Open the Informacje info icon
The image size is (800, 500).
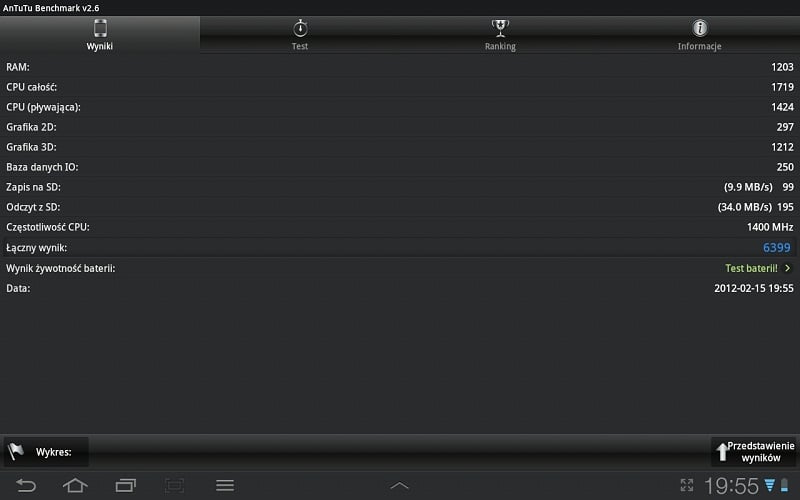[699, 28]
